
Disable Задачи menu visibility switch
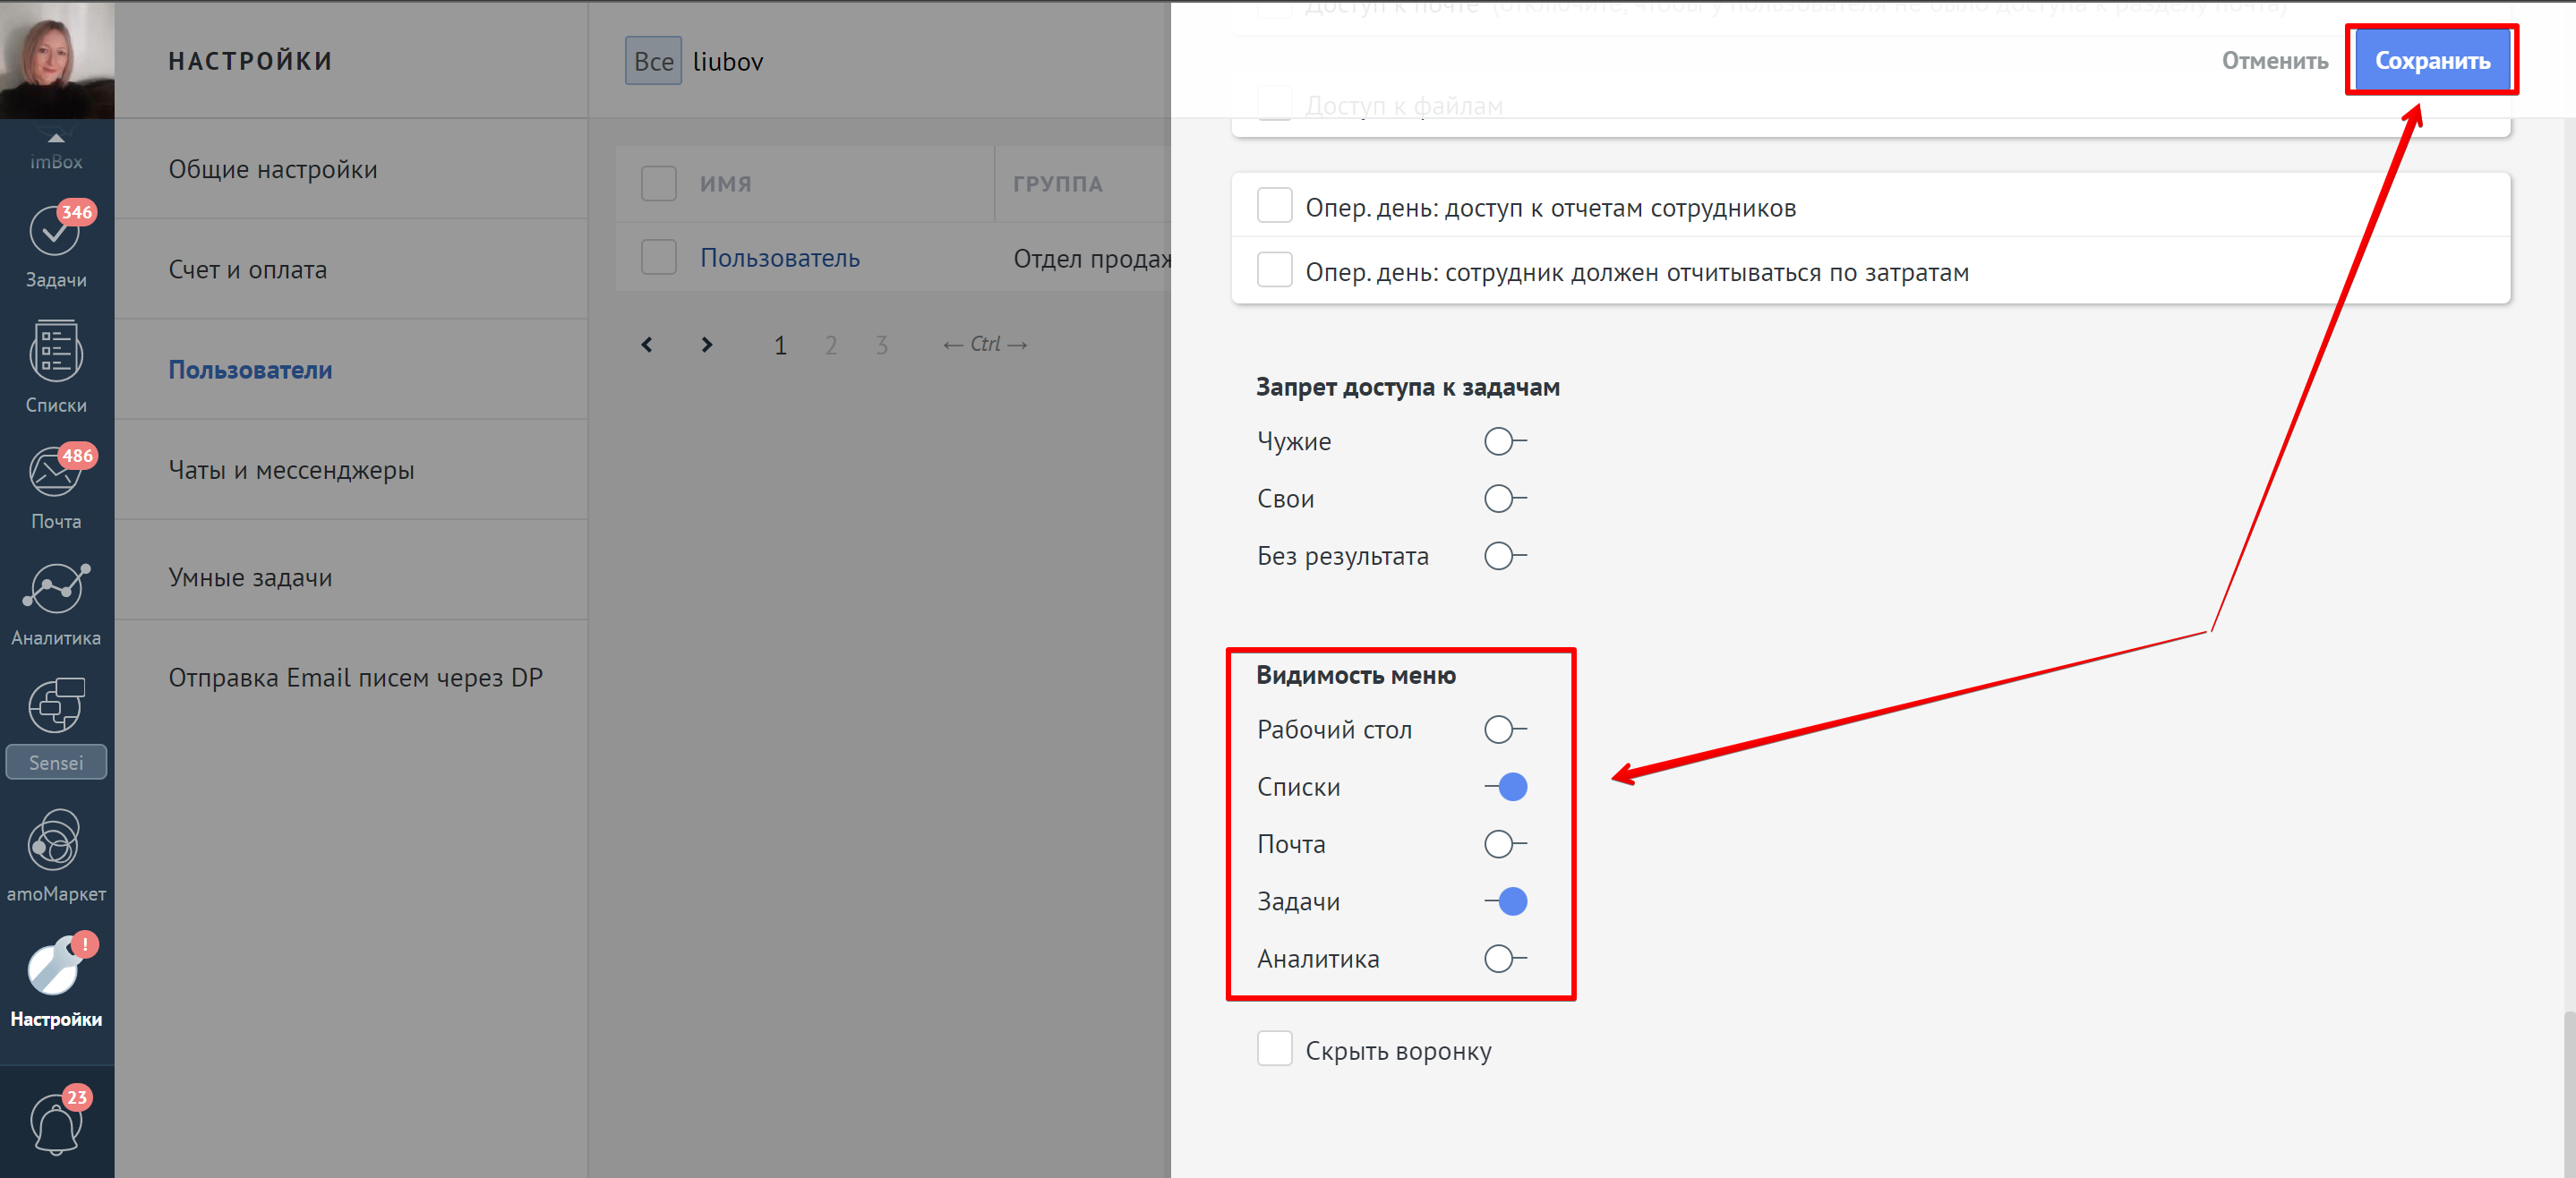[1505, 901]
